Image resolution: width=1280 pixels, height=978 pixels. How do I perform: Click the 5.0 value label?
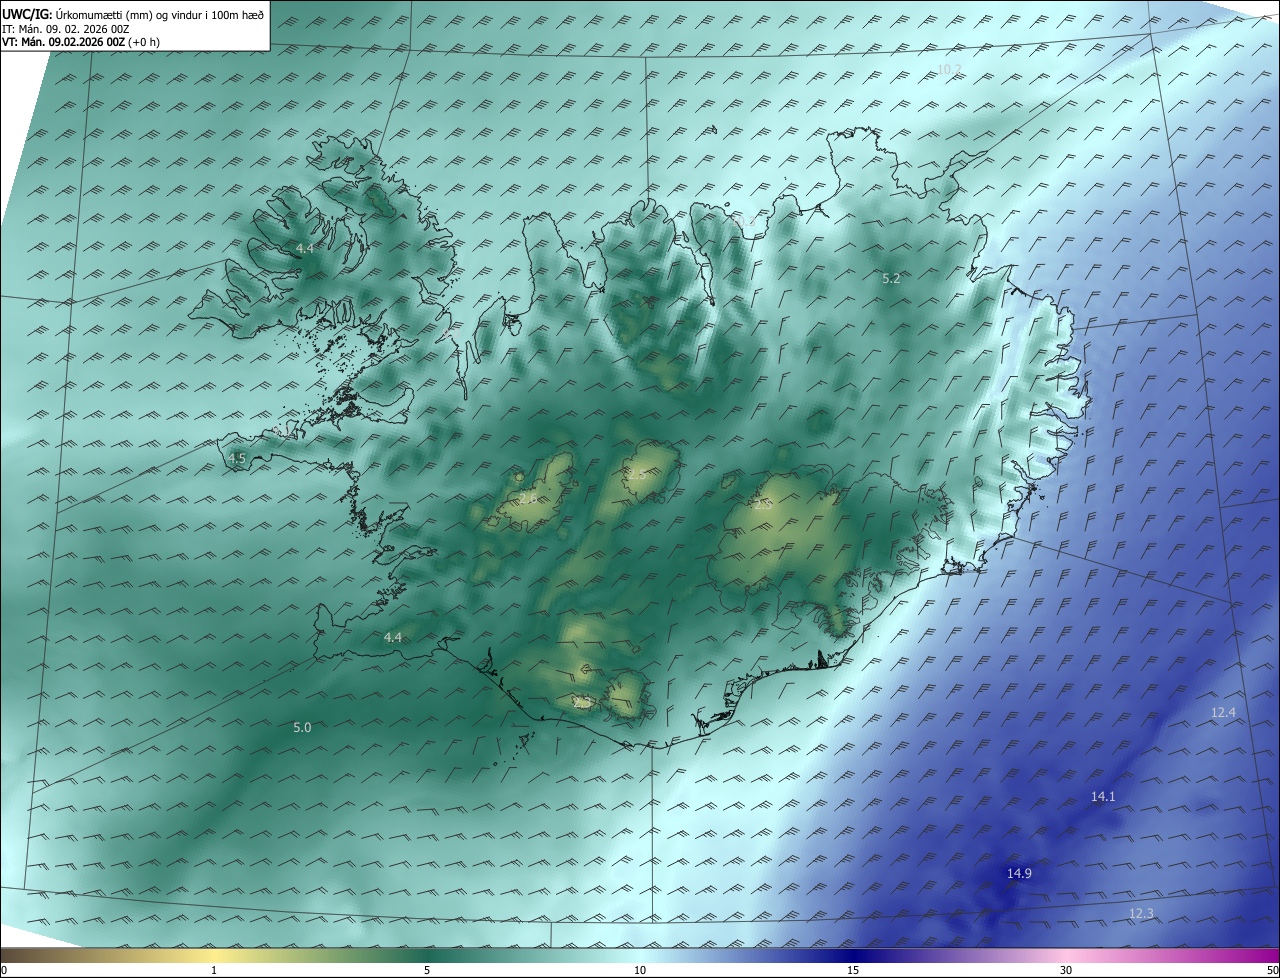[302, 728]
